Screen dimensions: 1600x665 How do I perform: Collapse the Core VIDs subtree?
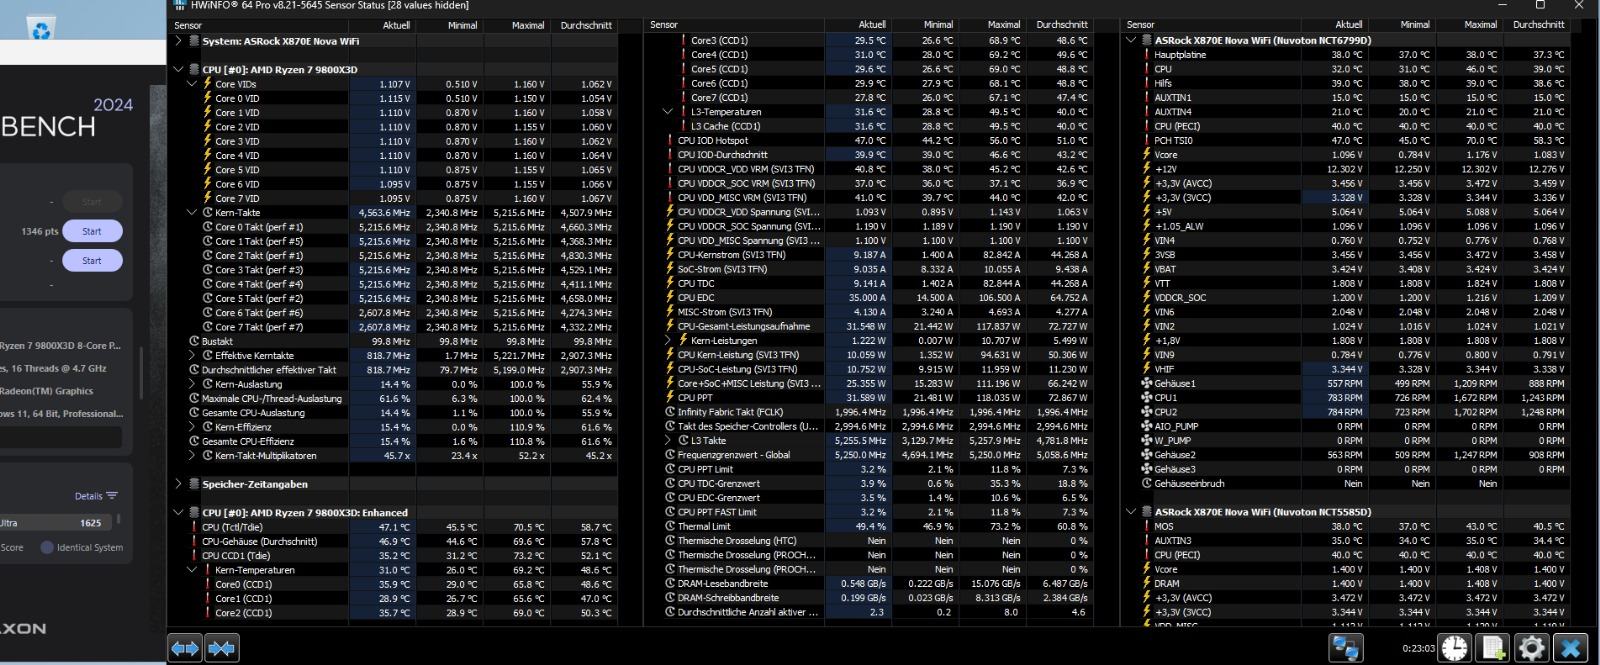[x=193, y=84]
